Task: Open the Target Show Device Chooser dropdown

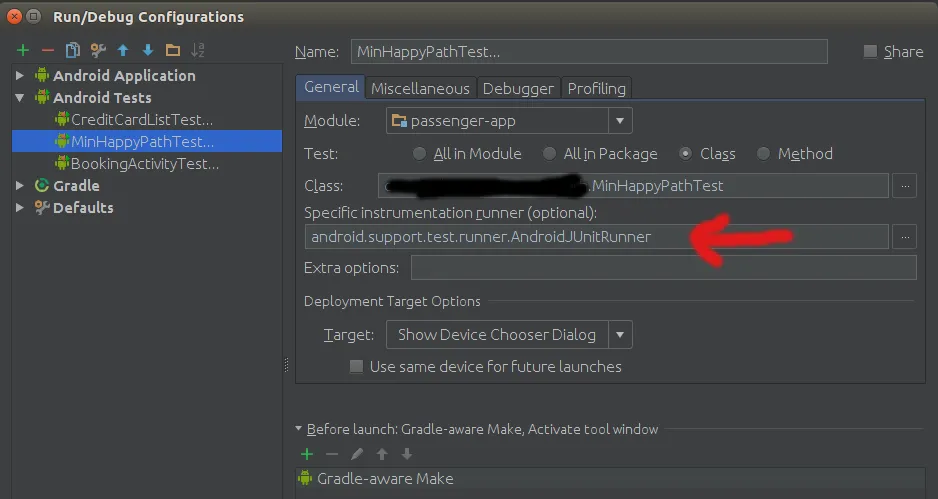Action: pyautogui.click(x=620, y=334)
